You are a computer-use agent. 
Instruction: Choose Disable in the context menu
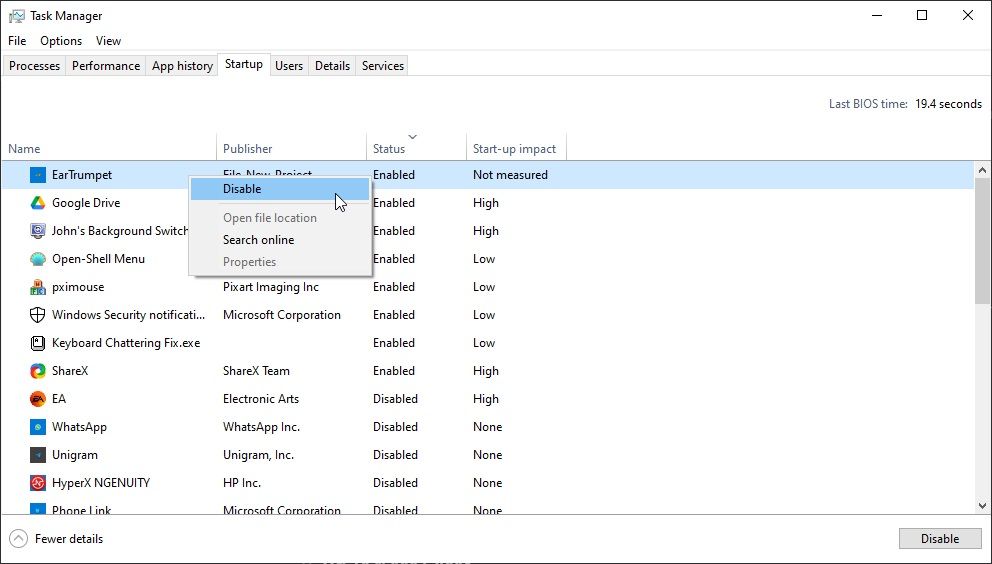point(242,189)
